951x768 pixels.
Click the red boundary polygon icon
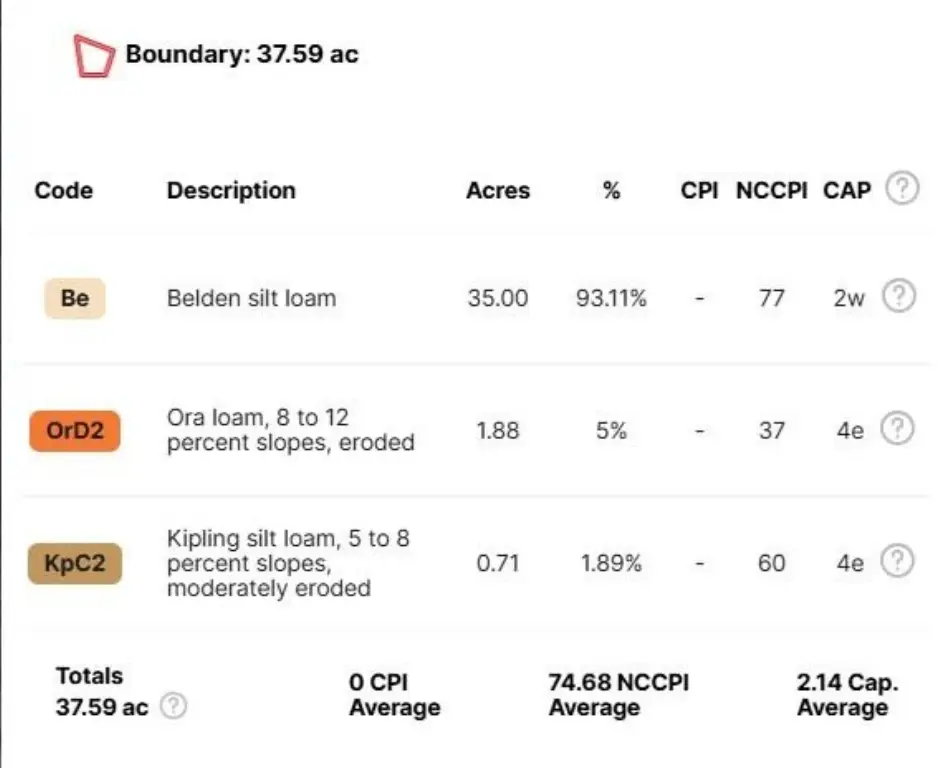coord(95,57)
